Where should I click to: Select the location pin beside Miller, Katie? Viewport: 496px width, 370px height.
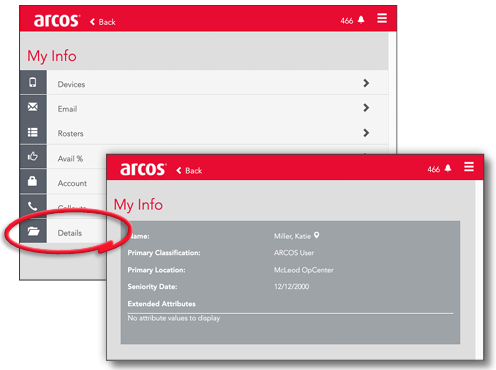click(317, 235)
